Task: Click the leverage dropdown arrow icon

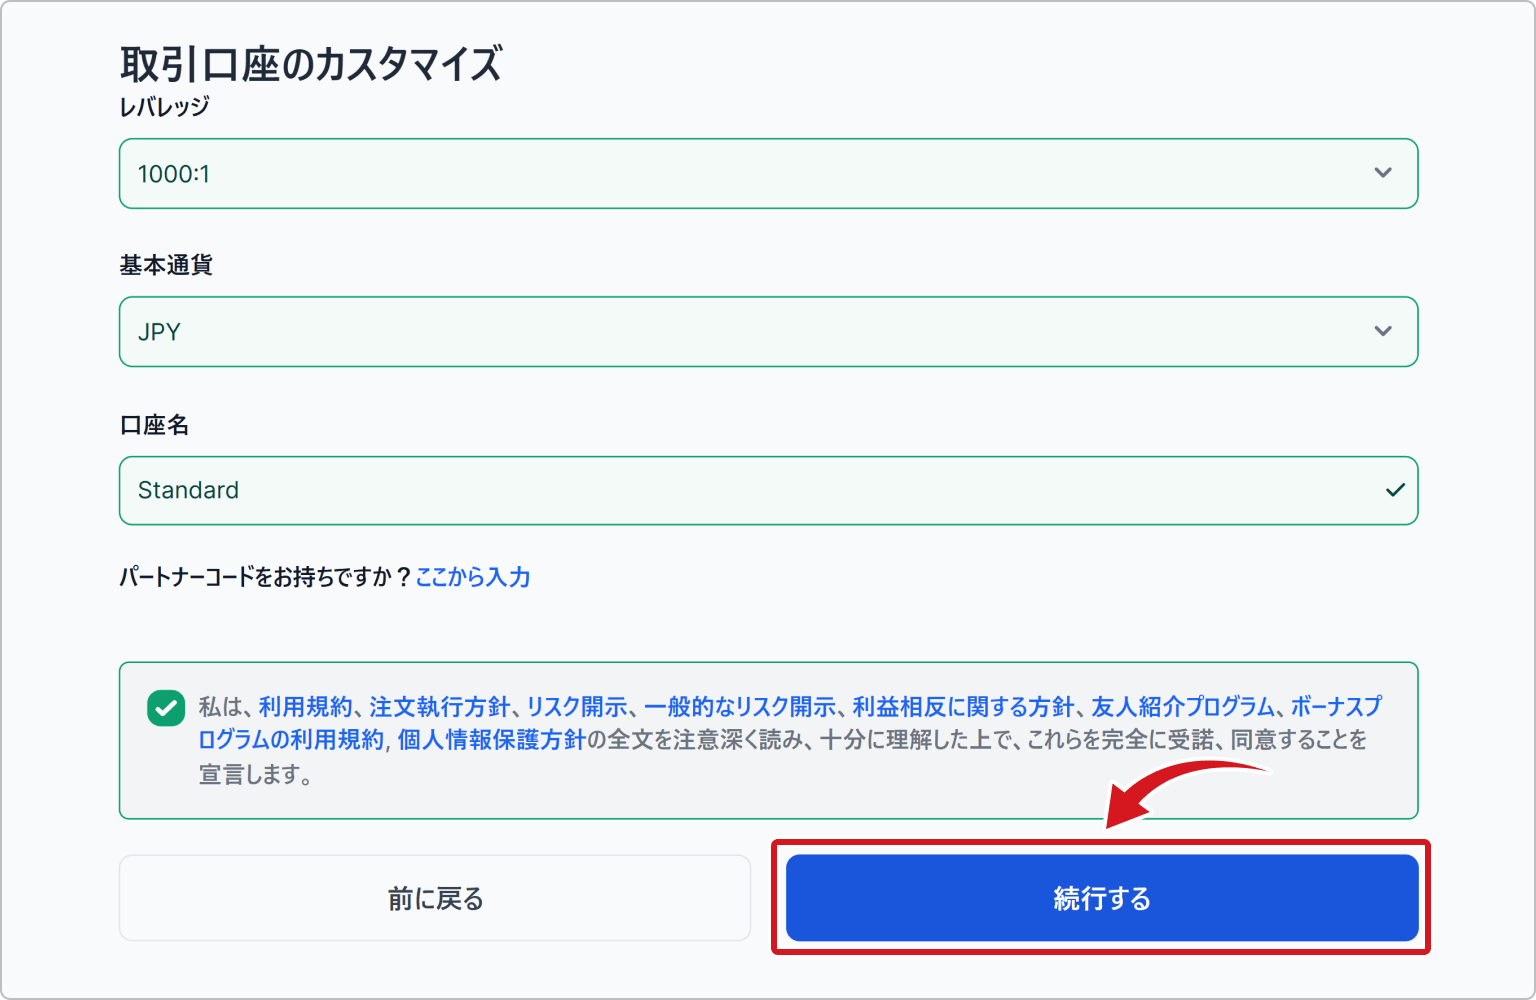Action: [x=1383, y=173]
